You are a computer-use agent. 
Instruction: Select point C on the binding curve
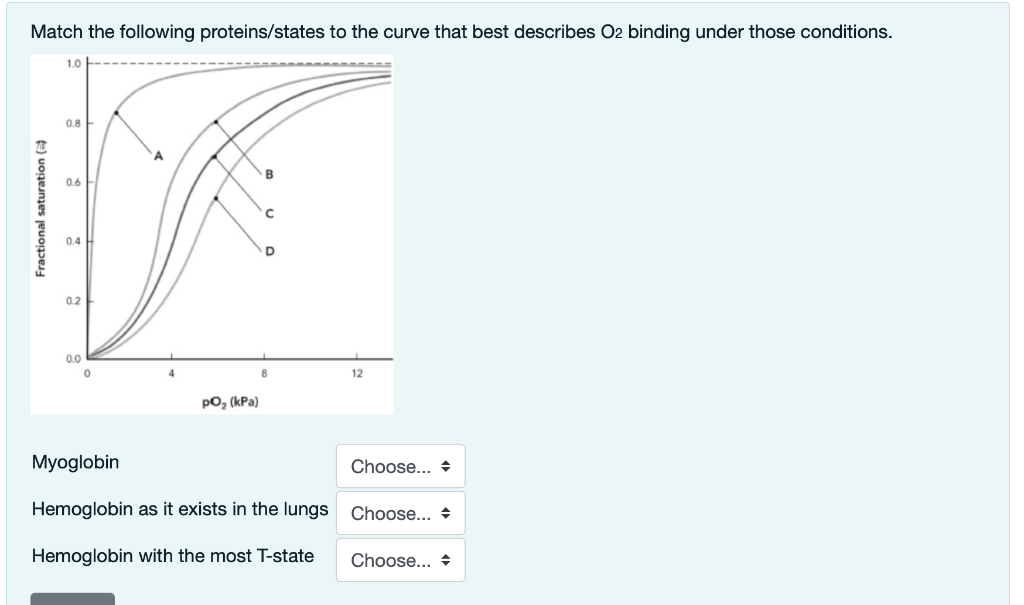click(x=270, y=212)
